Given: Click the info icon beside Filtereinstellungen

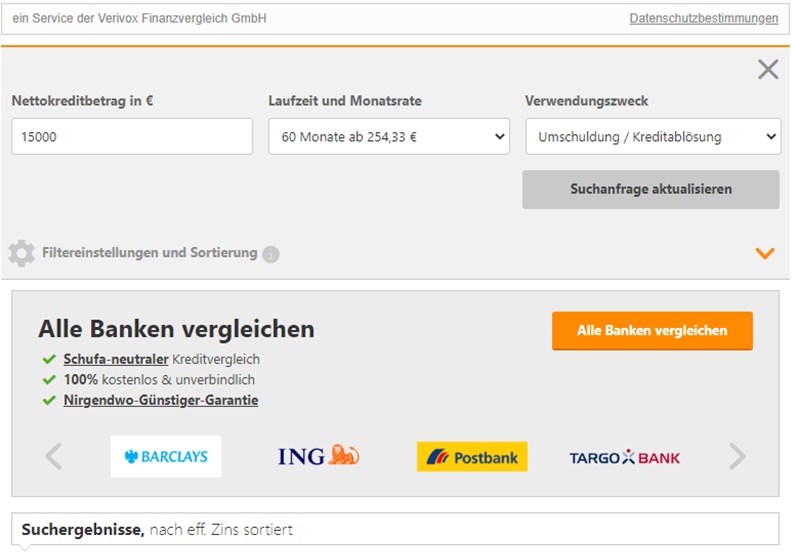Looking at the screenshot, I should 271,254.
